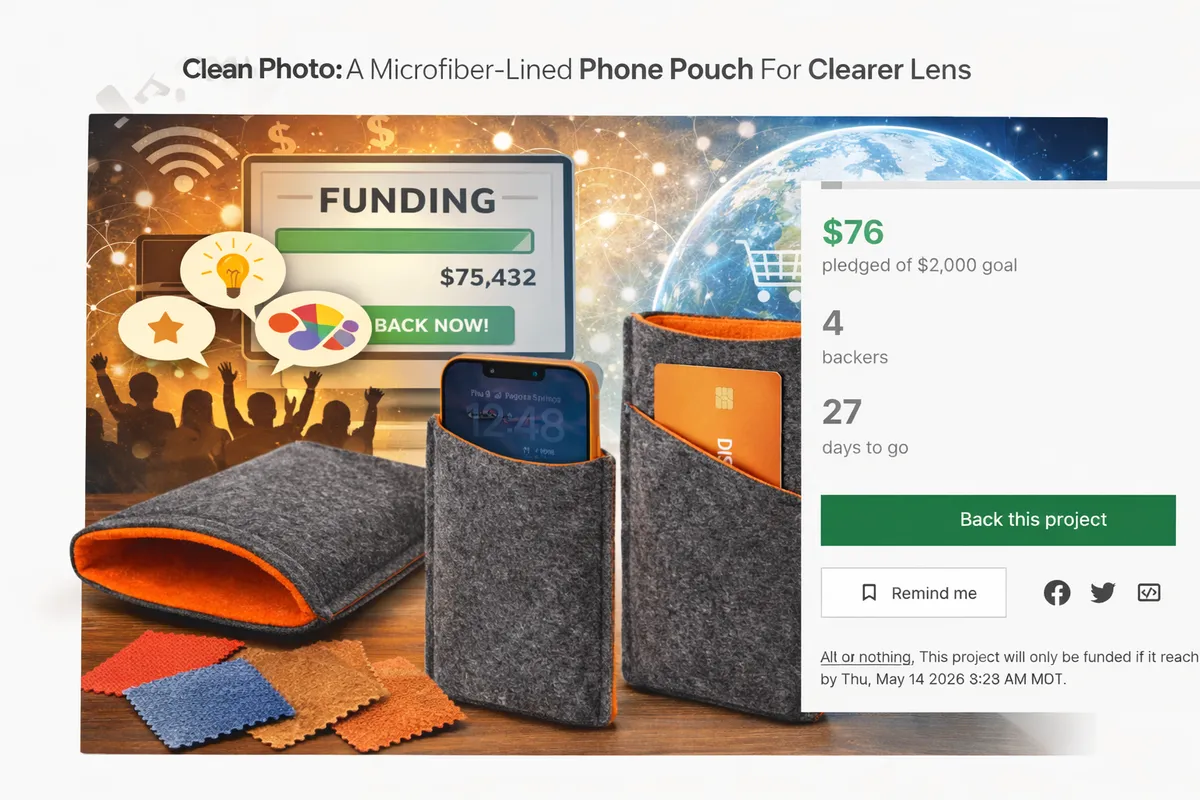Click the star speech bubble in the image
The image size is (1200, 800).
(167, 331)
